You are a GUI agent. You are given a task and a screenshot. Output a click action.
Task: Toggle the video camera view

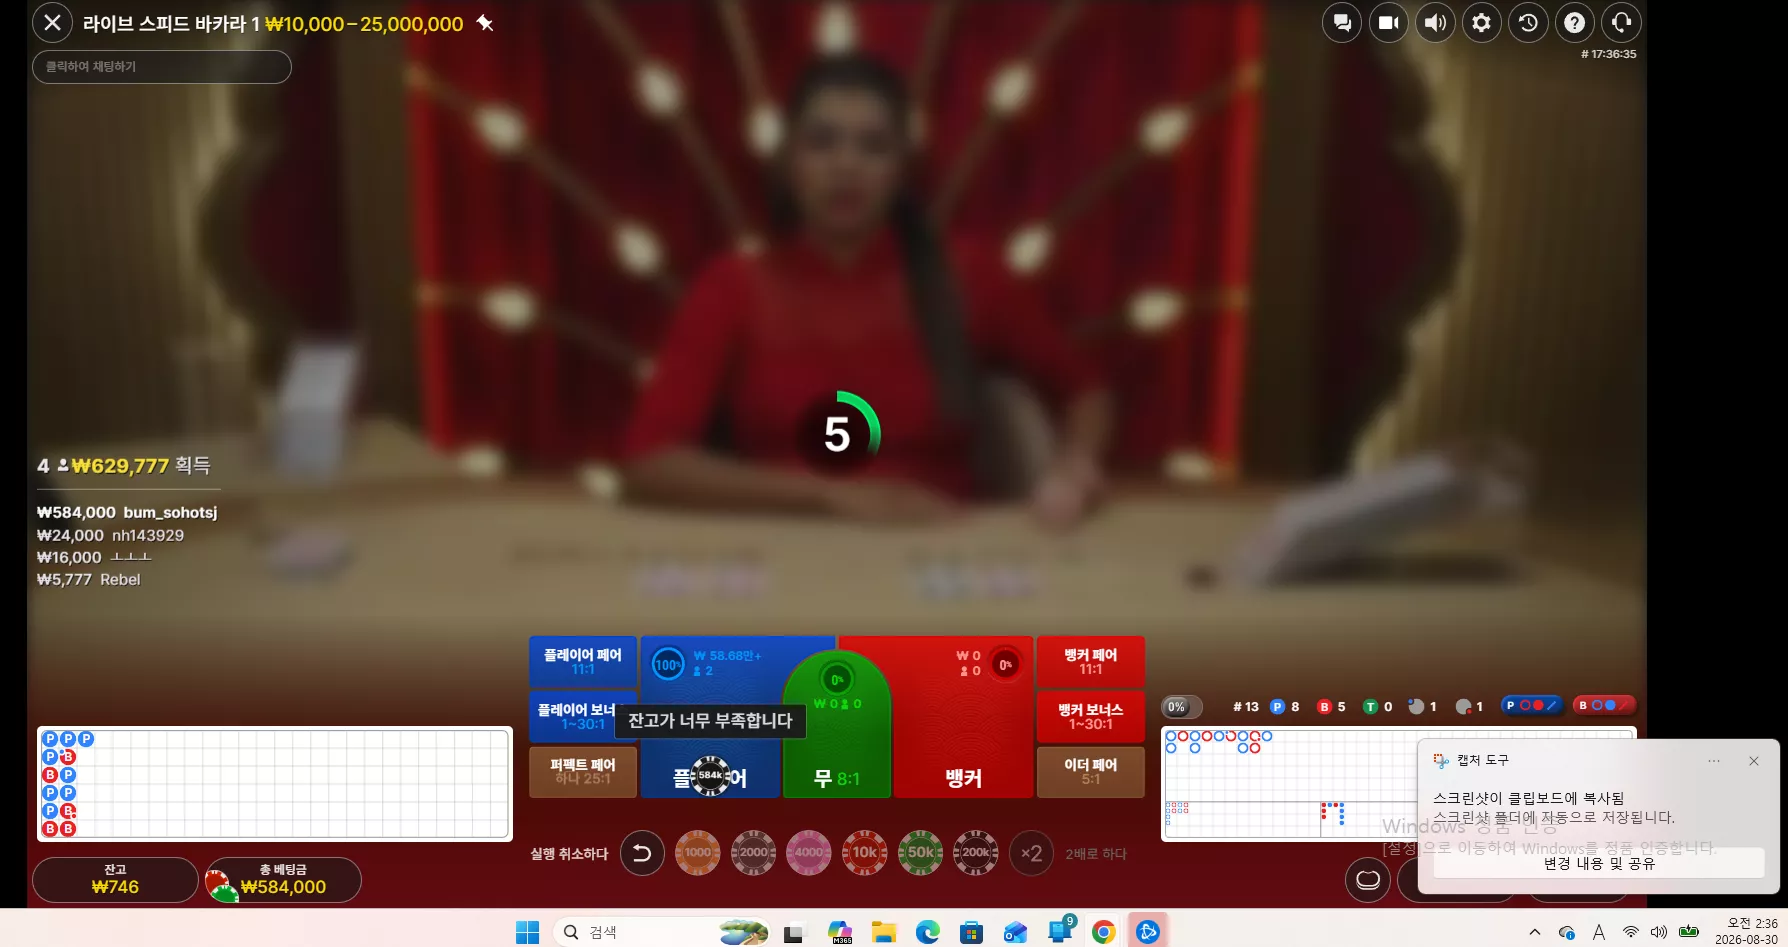1388,22
